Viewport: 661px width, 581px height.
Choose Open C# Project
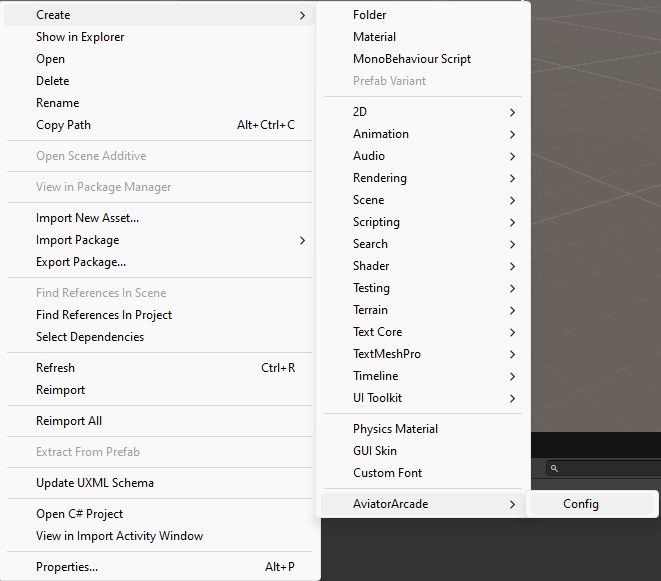click(x=159, y=514)
